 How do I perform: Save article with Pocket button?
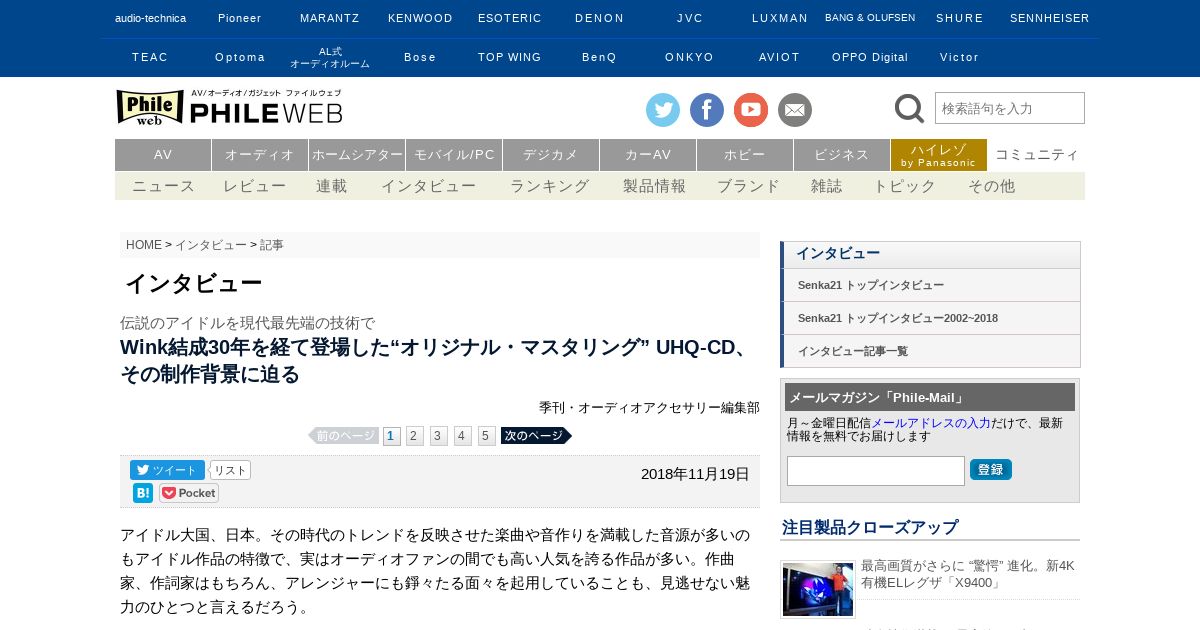pyautogui.click(x=189, y=493)
